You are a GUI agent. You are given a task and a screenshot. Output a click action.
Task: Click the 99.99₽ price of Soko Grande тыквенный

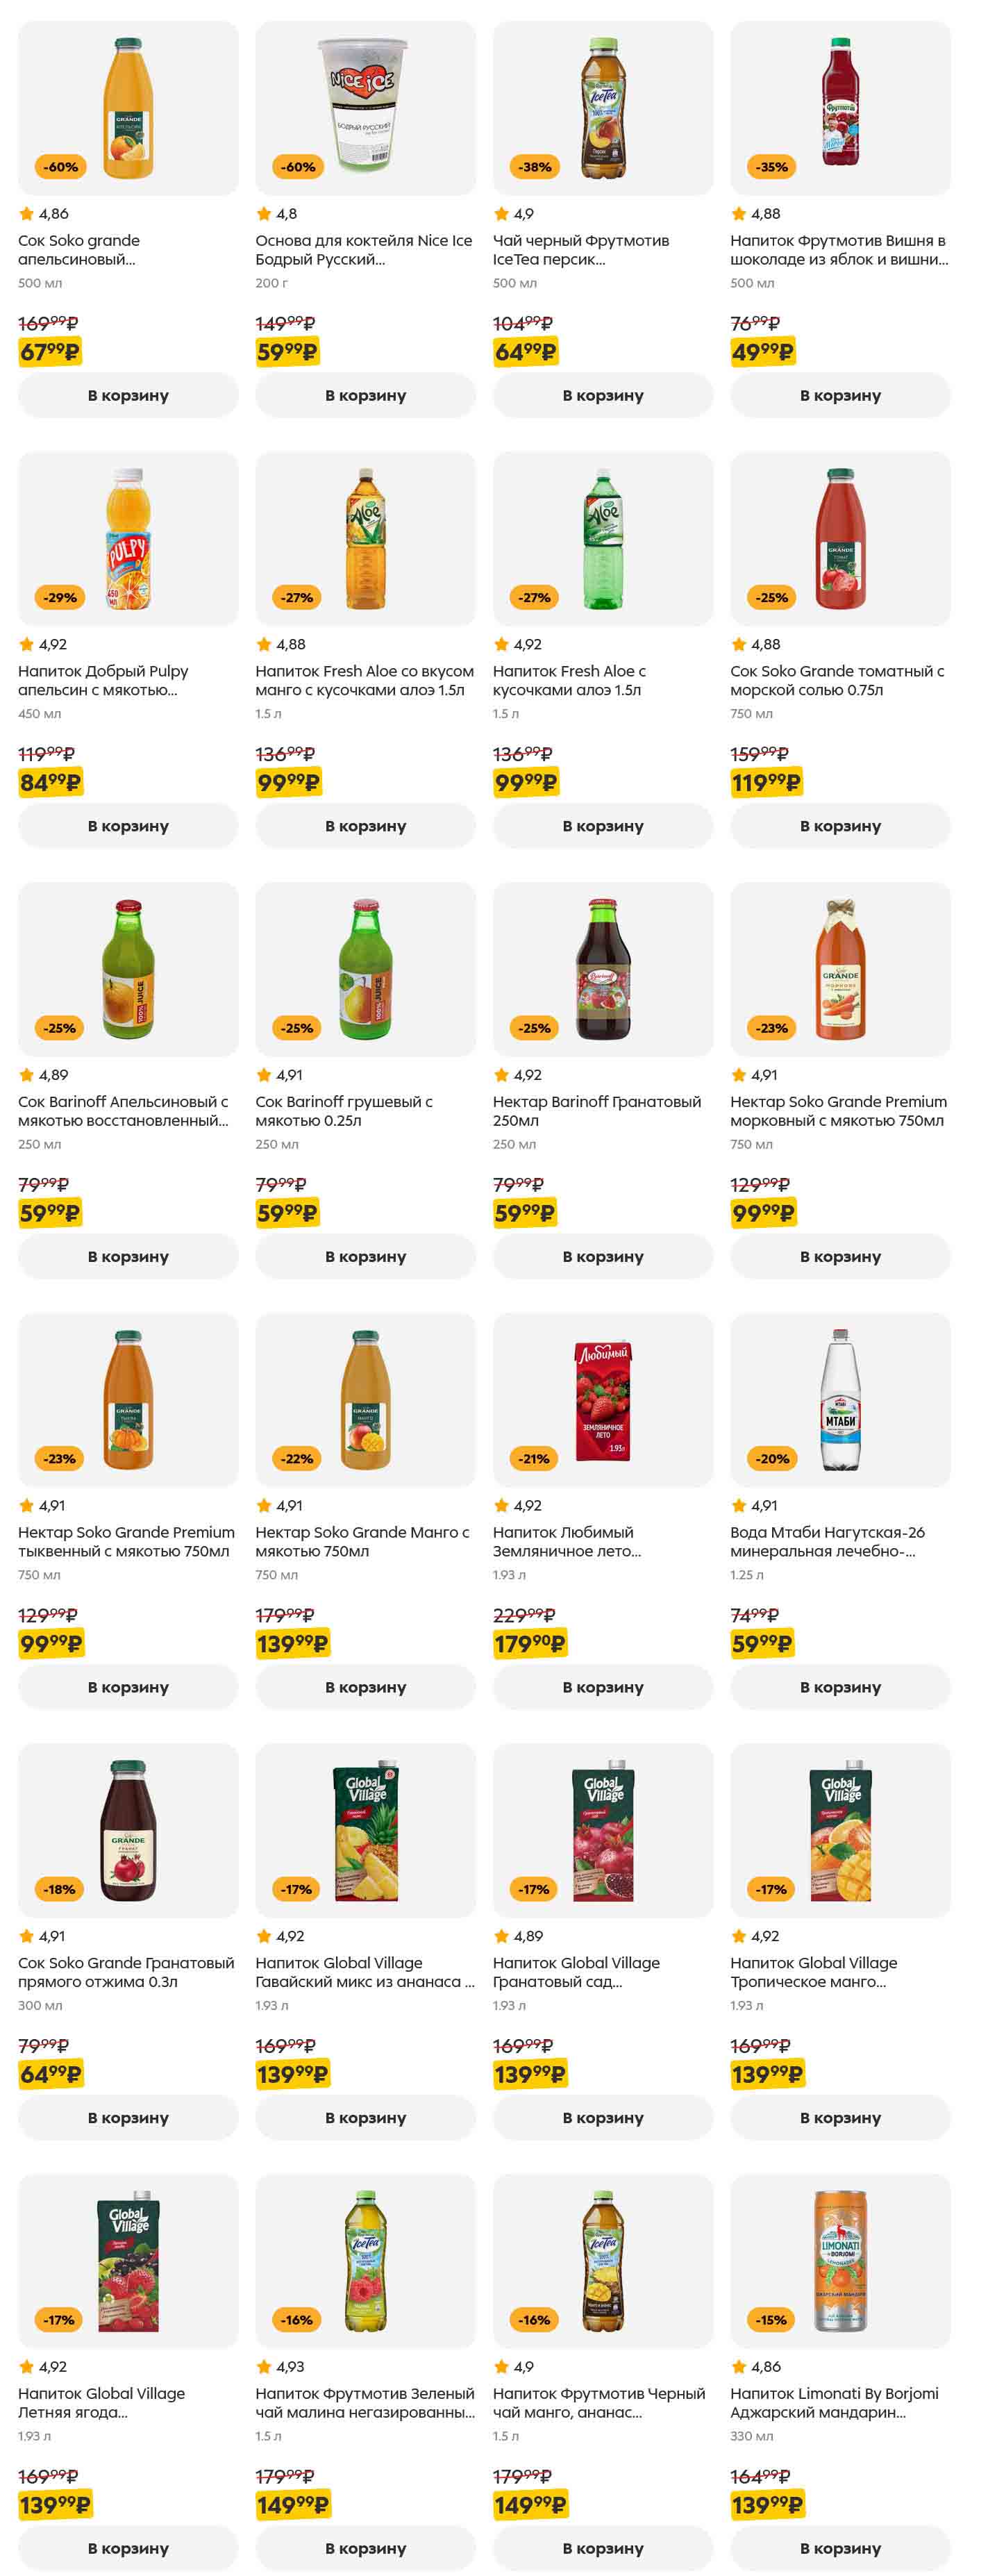click(51, 1643)
